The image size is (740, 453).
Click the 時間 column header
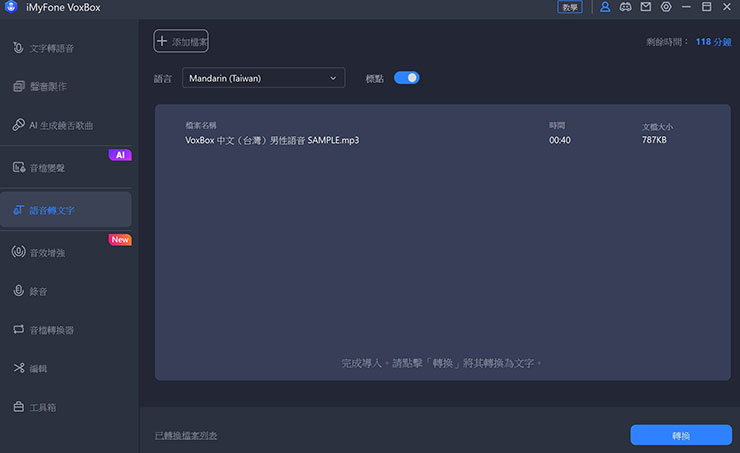557,125
